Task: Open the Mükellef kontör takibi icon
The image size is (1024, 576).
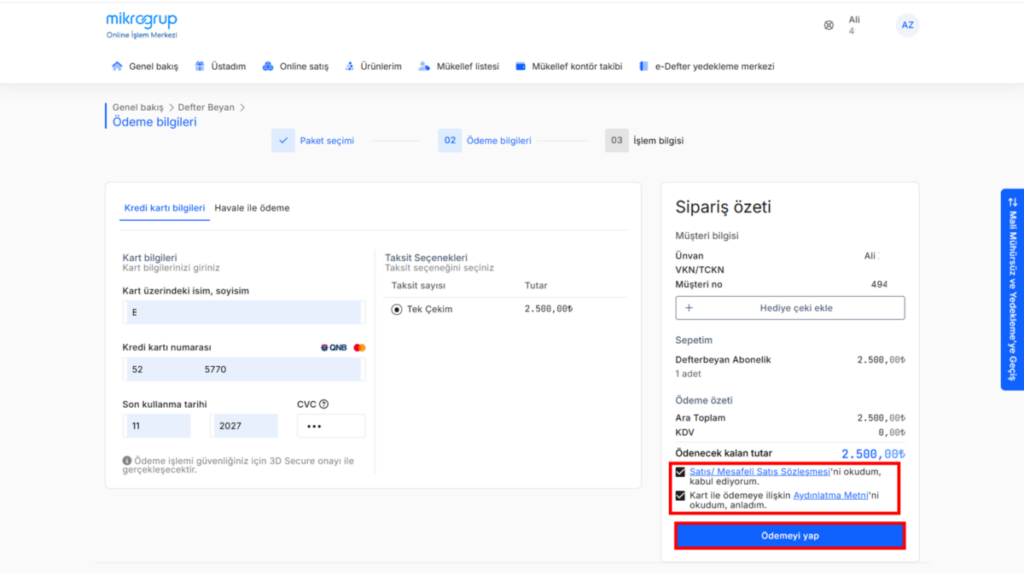Action: point(520,66)
